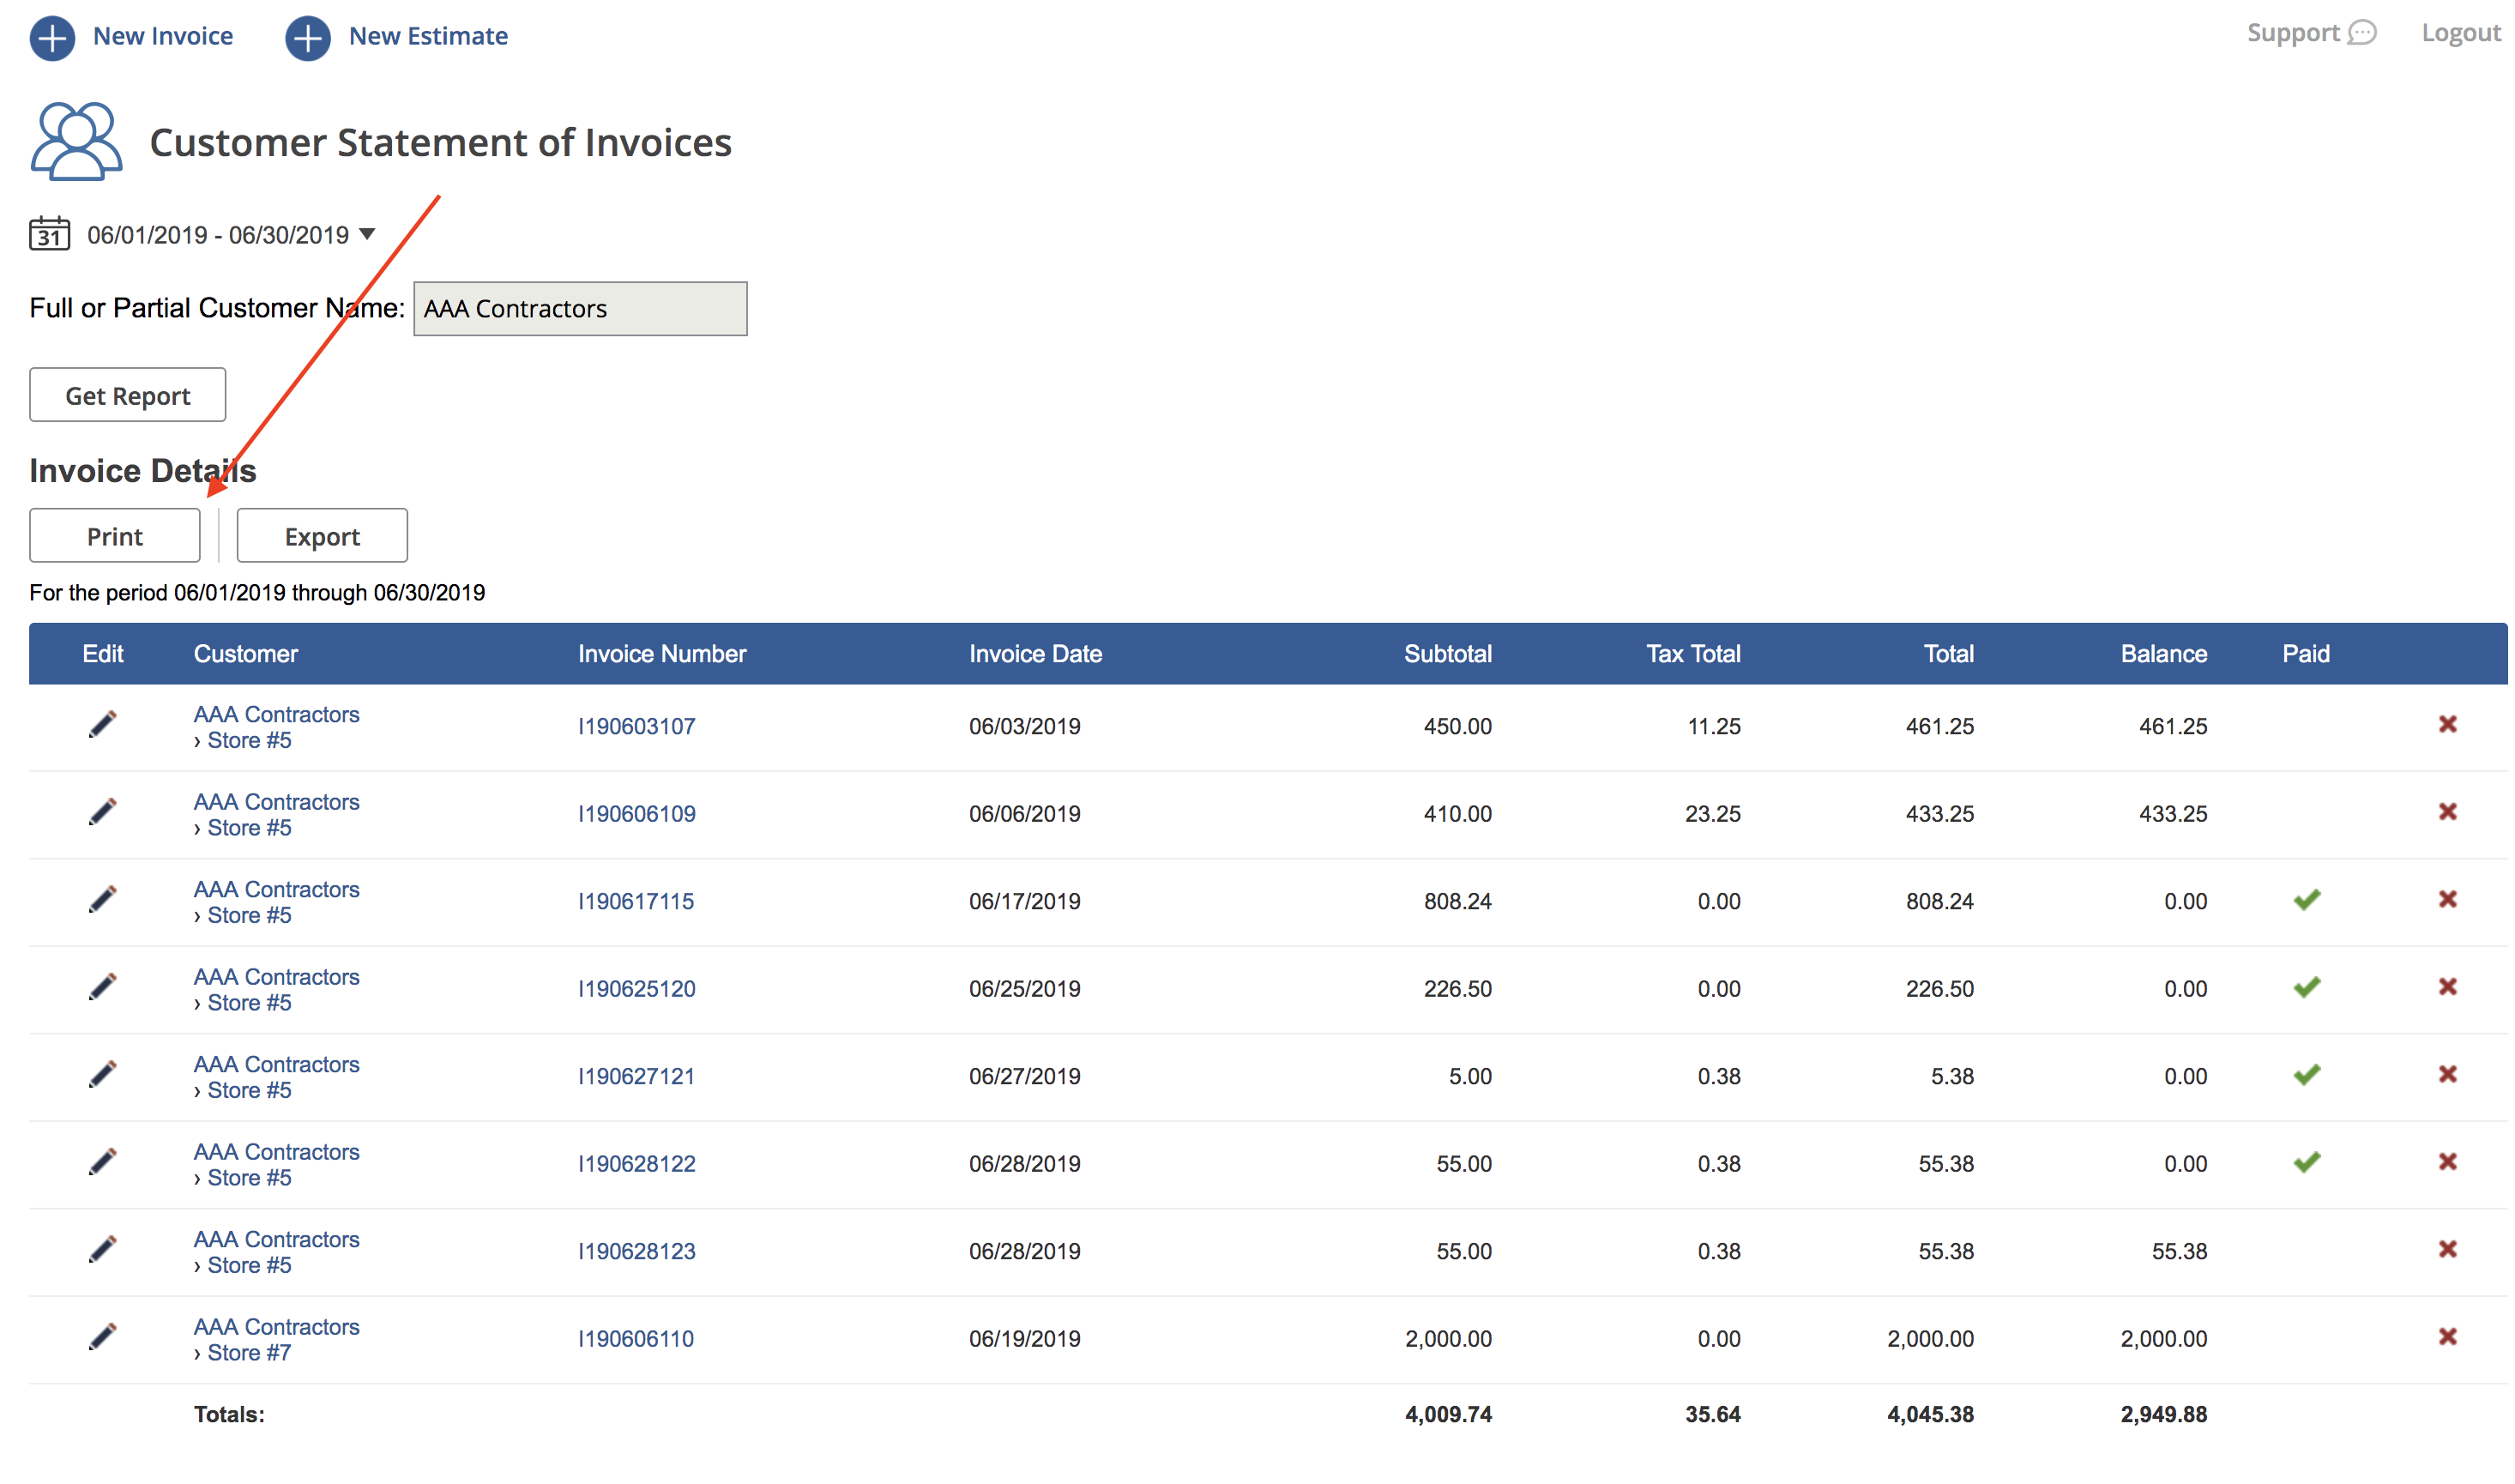Viewport: 2515px width, 1484px height.
Task: Expand the date range dropdown arrow
Action: pos(367,234)
